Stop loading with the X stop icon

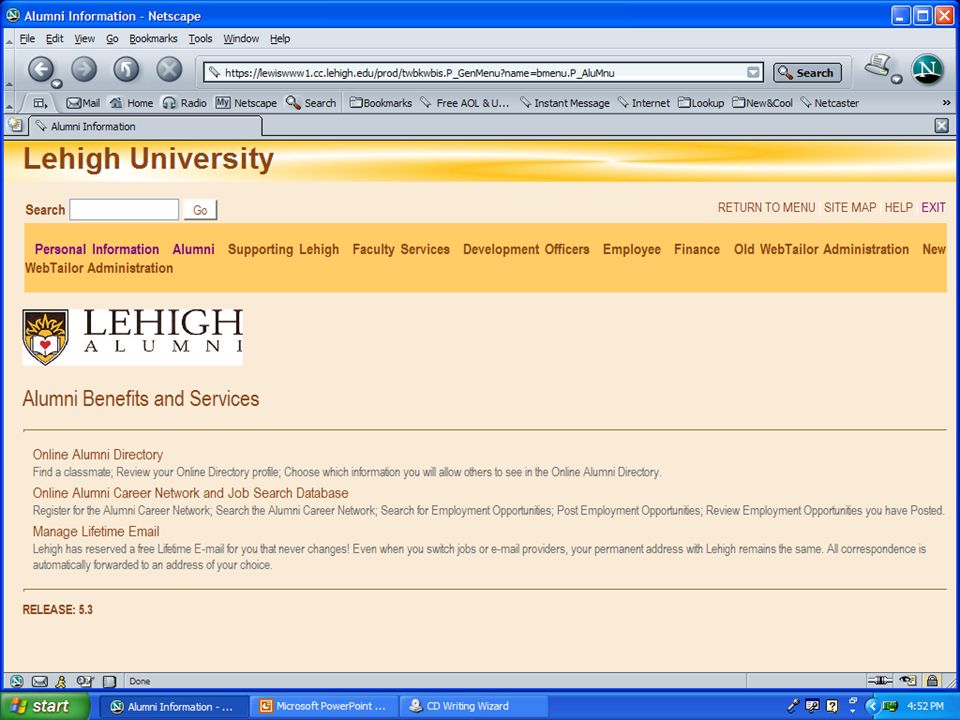pos(169,69)
